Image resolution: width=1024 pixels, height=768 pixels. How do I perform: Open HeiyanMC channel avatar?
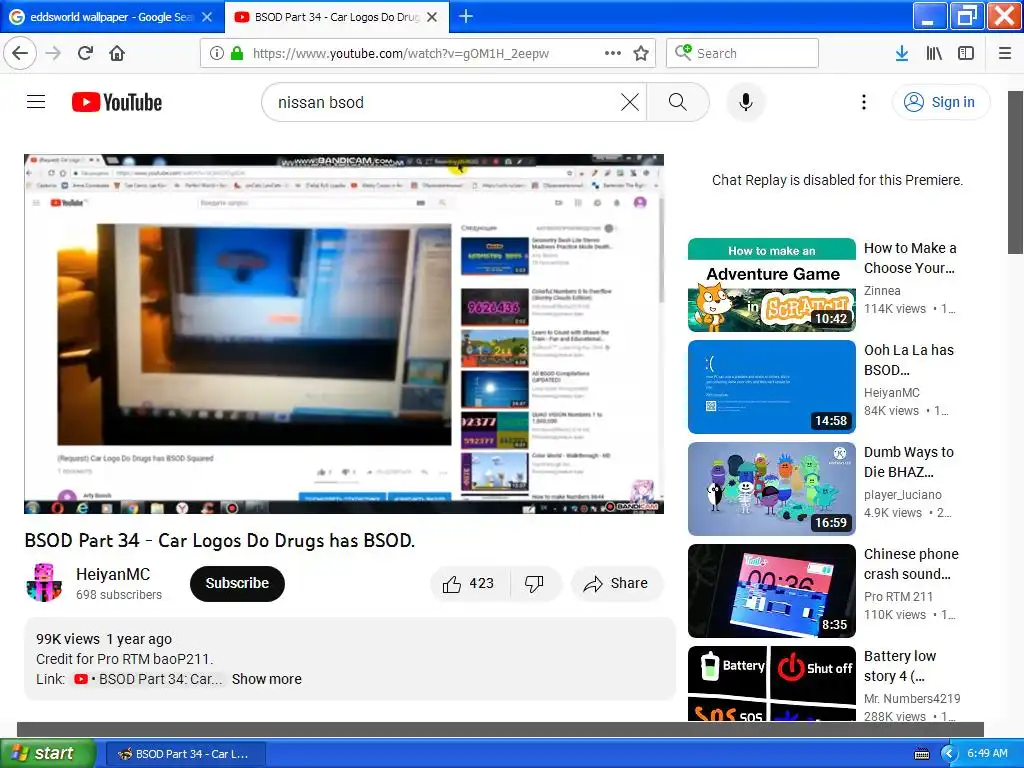[x=44, y=583]
